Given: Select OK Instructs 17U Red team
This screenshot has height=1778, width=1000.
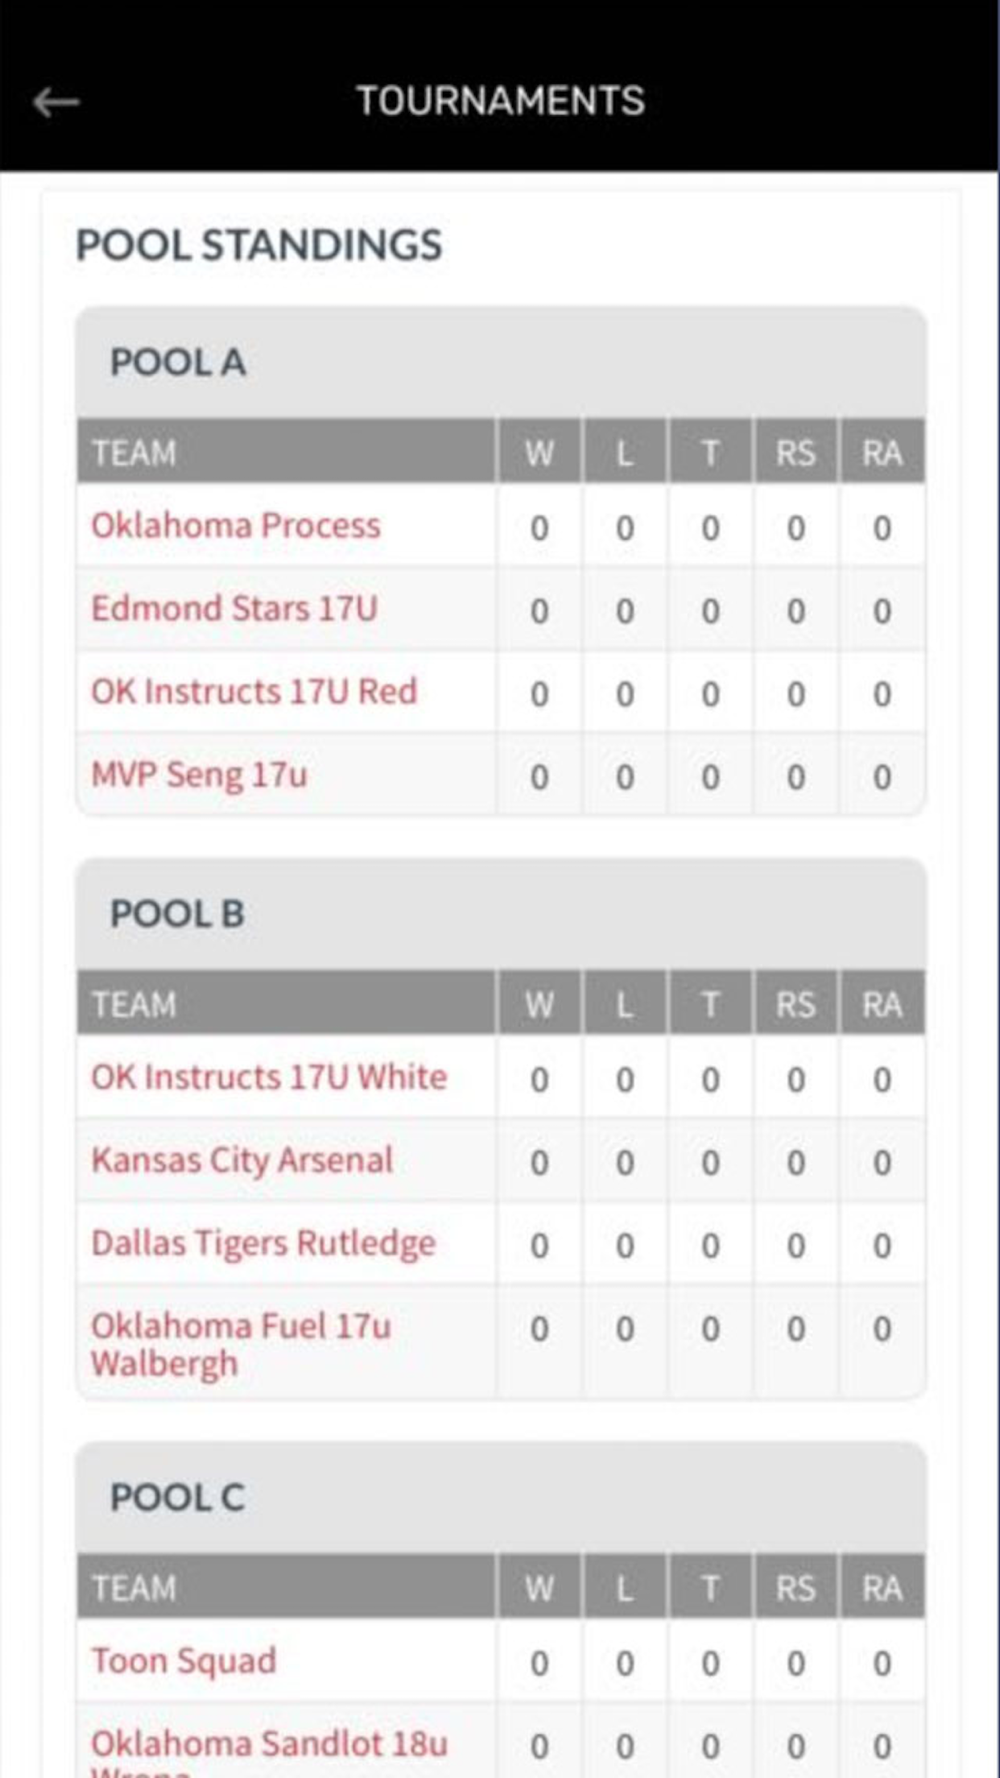Looking at the screenshot, I should pos(254,692).
